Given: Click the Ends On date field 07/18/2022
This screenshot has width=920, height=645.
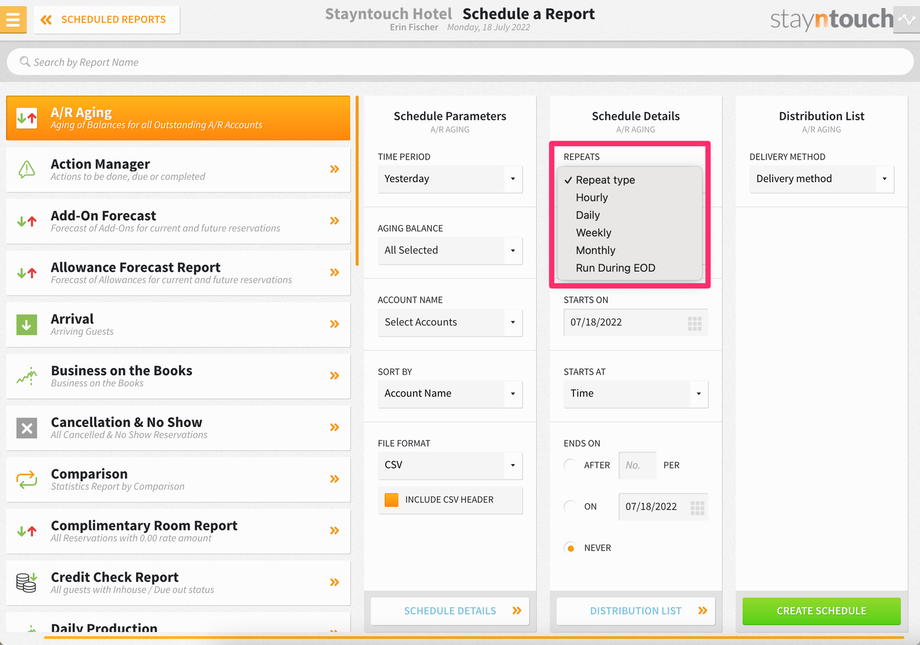Looking at the screenshot, I should pyautogui.click(x=663, y=507).
